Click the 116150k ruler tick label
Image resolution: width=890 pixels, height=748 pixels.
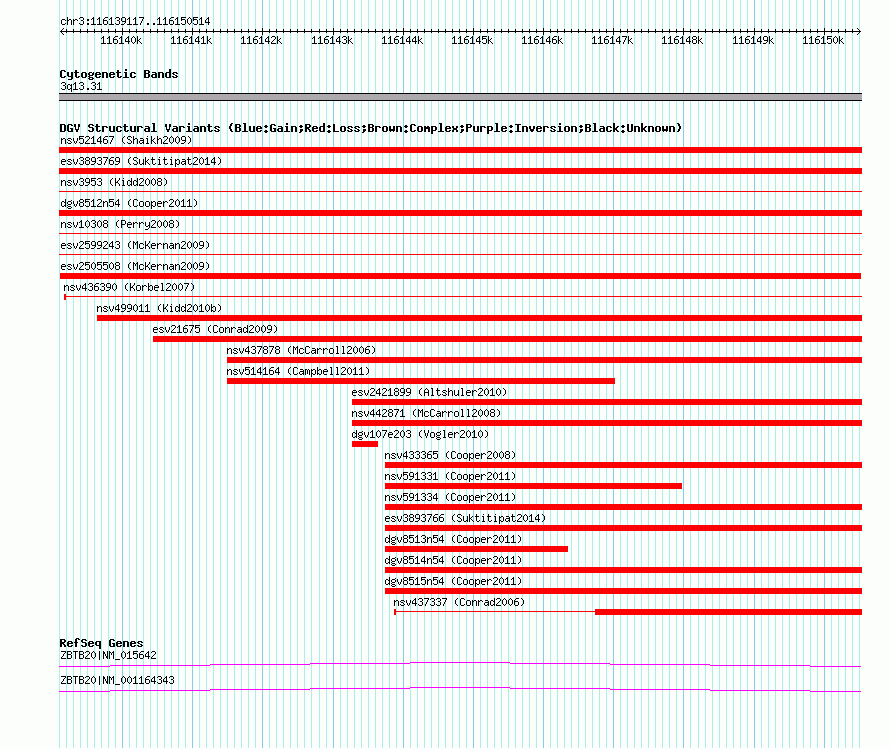point(822,40)
